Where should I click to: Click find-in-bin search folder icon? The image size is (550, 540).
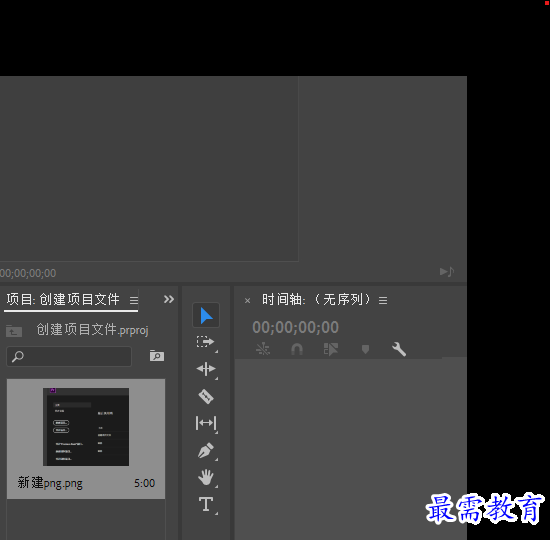click(x=157, y=355)
